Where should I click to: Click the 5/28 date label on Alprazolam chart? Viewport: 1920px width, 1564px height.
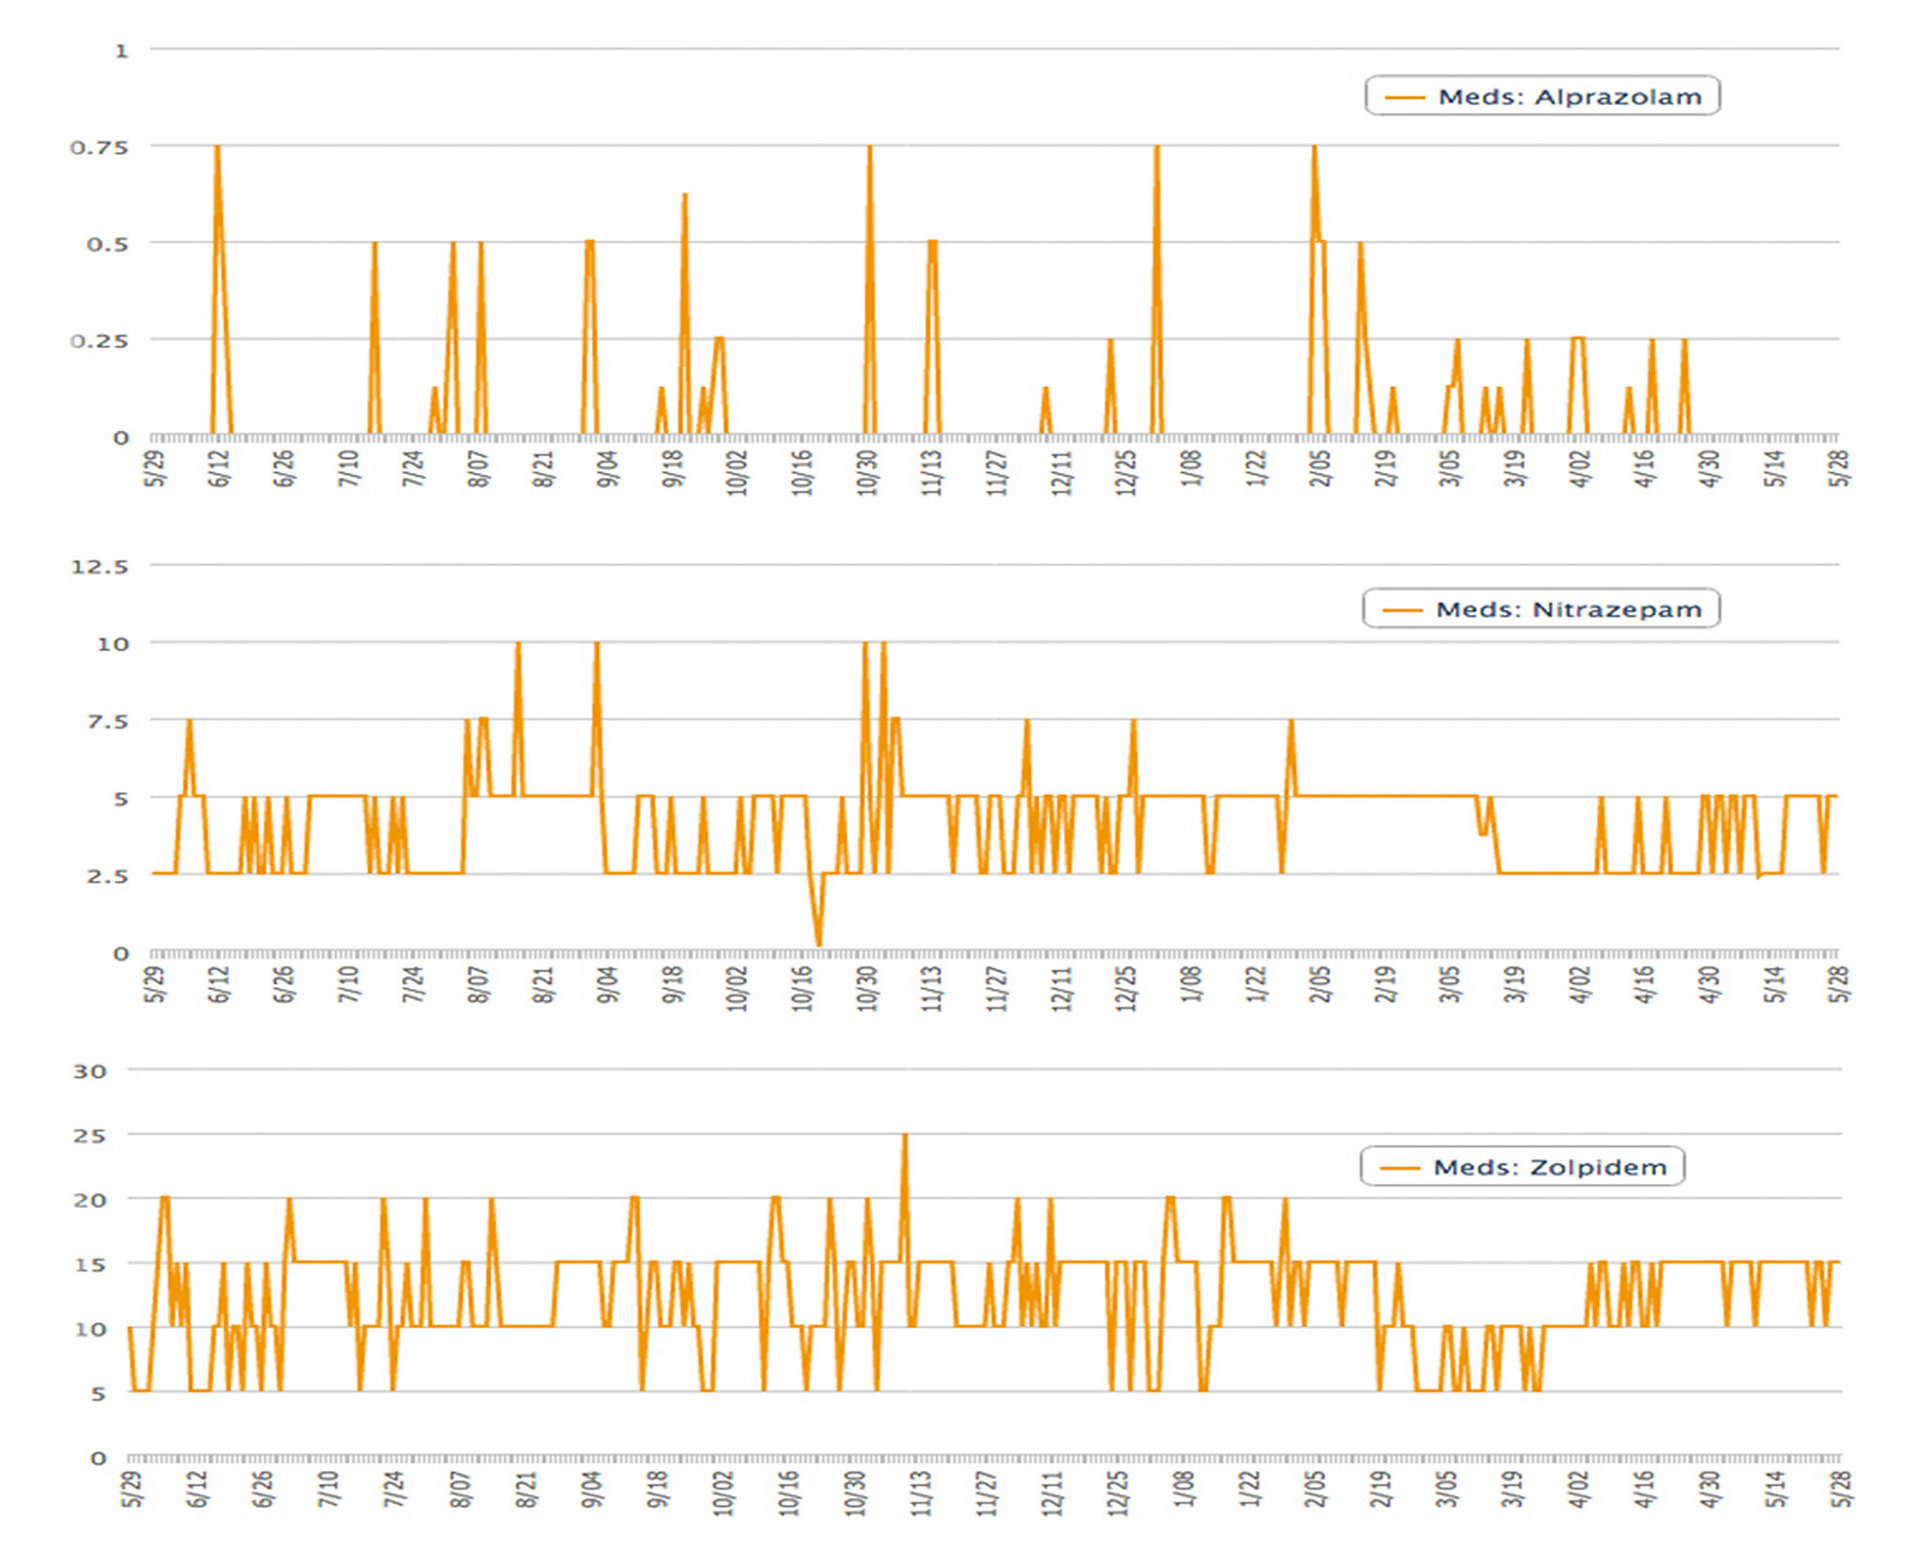[x=1840, y=468]
